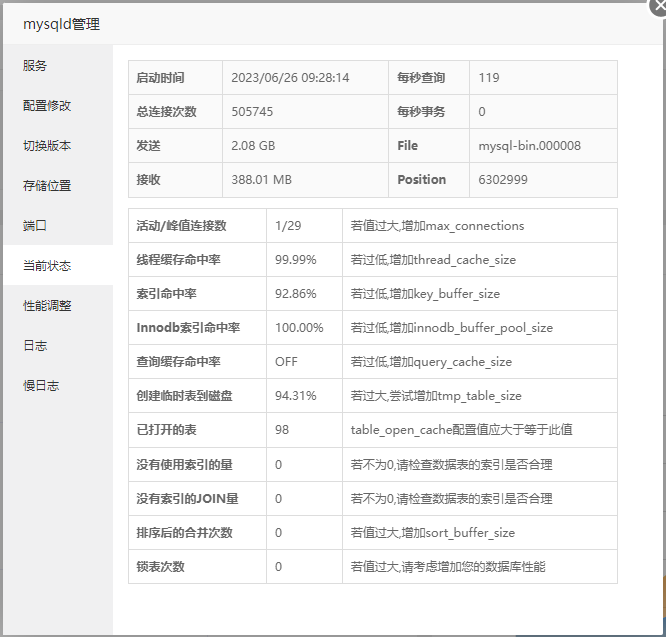Image resolution: width=666 pixels, height=637 pixels.
Task: Open the 存储位置 tab
Action: tap(58, 185)
